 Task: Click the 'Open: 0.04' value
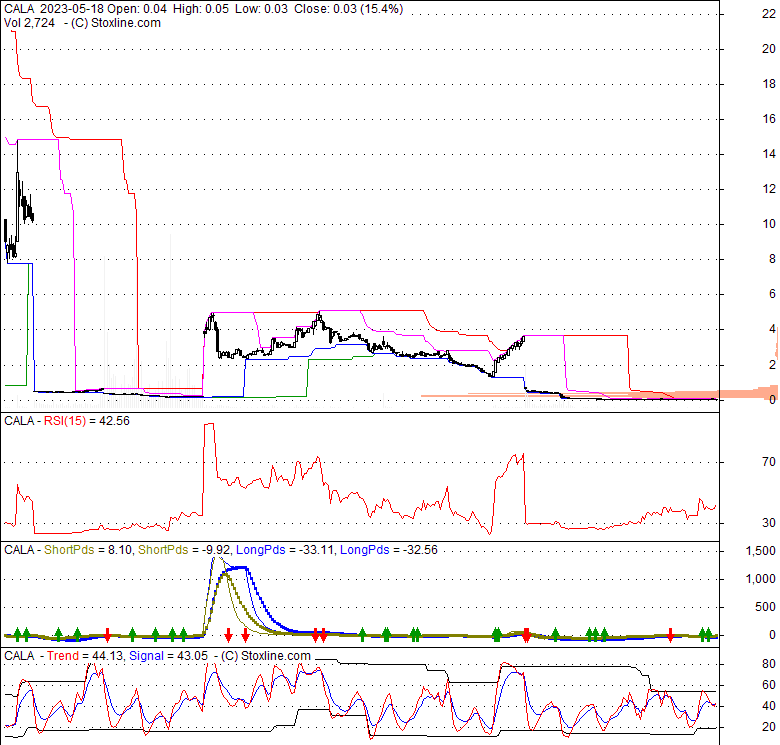(x=137, y=9)
